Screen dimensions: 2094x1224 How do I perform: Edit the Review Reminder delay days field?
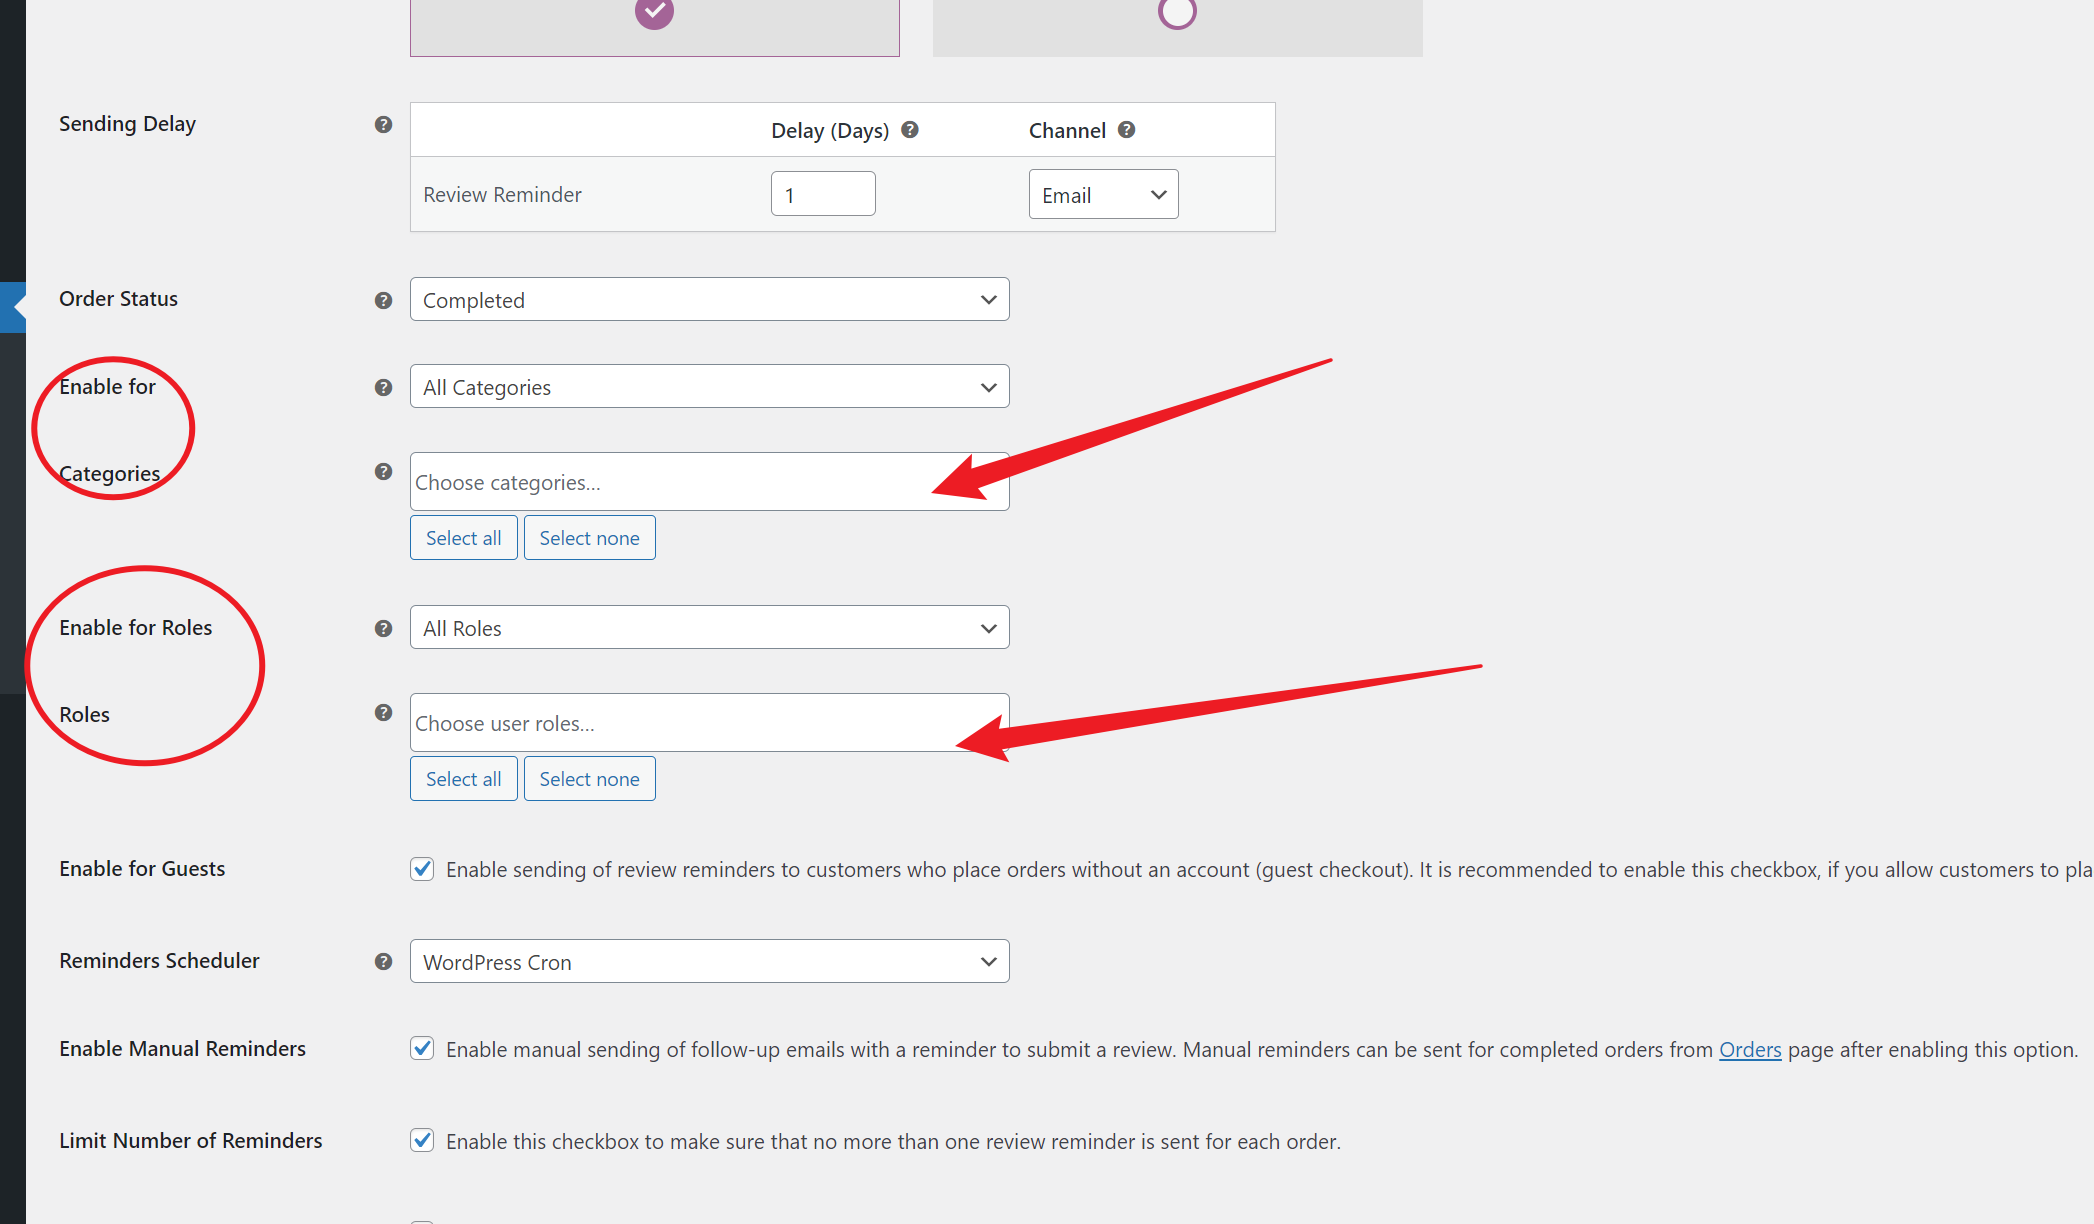click(820, 194)
